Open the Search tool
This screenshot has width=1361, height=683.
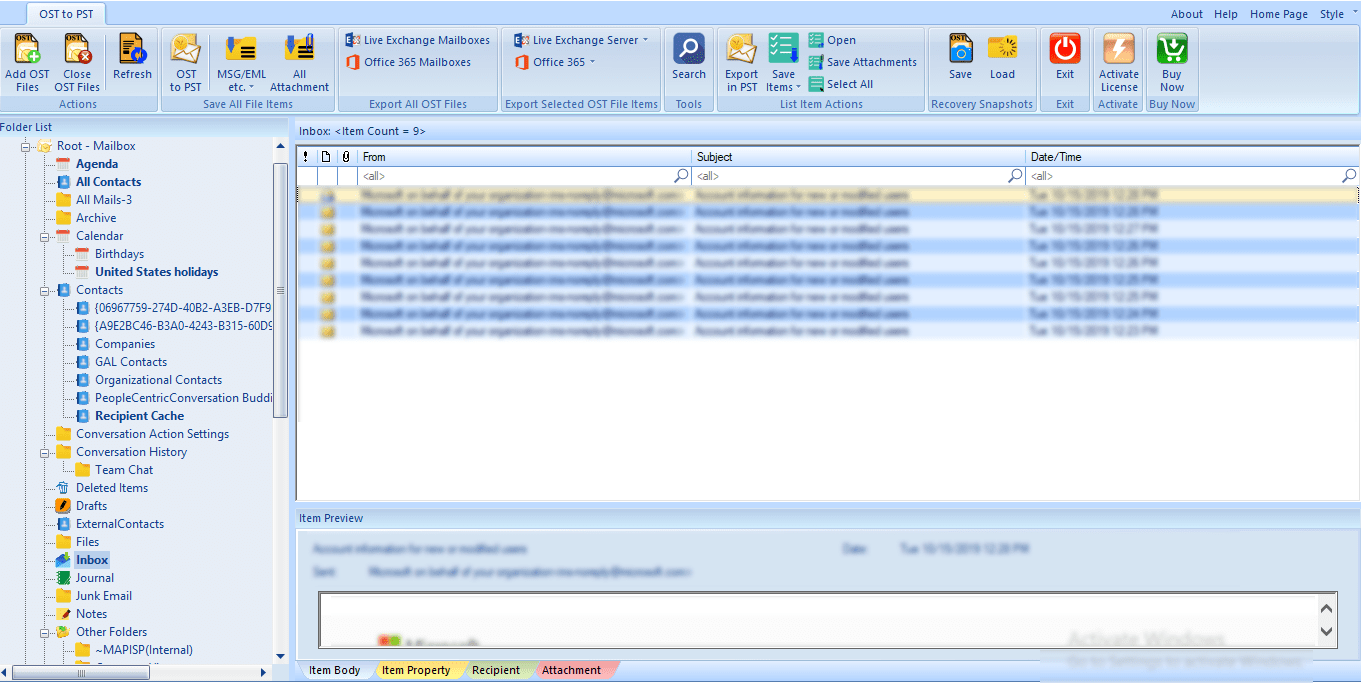688,49
